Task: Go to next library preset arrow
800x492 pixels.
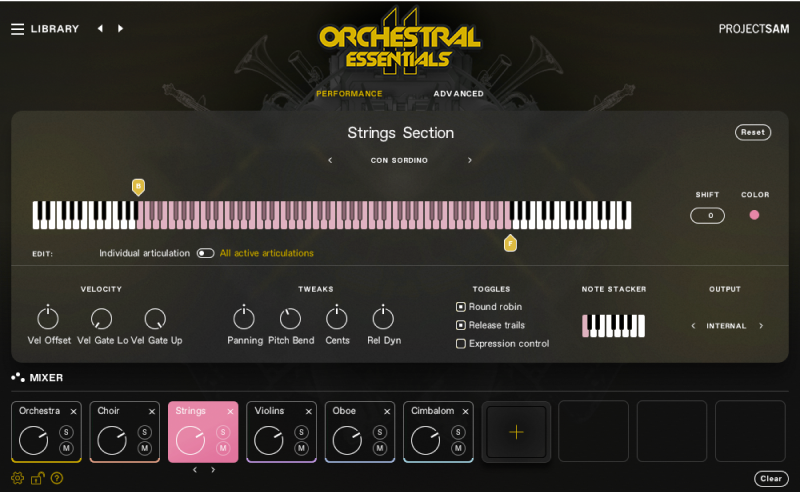Action: tap(120, 29)
